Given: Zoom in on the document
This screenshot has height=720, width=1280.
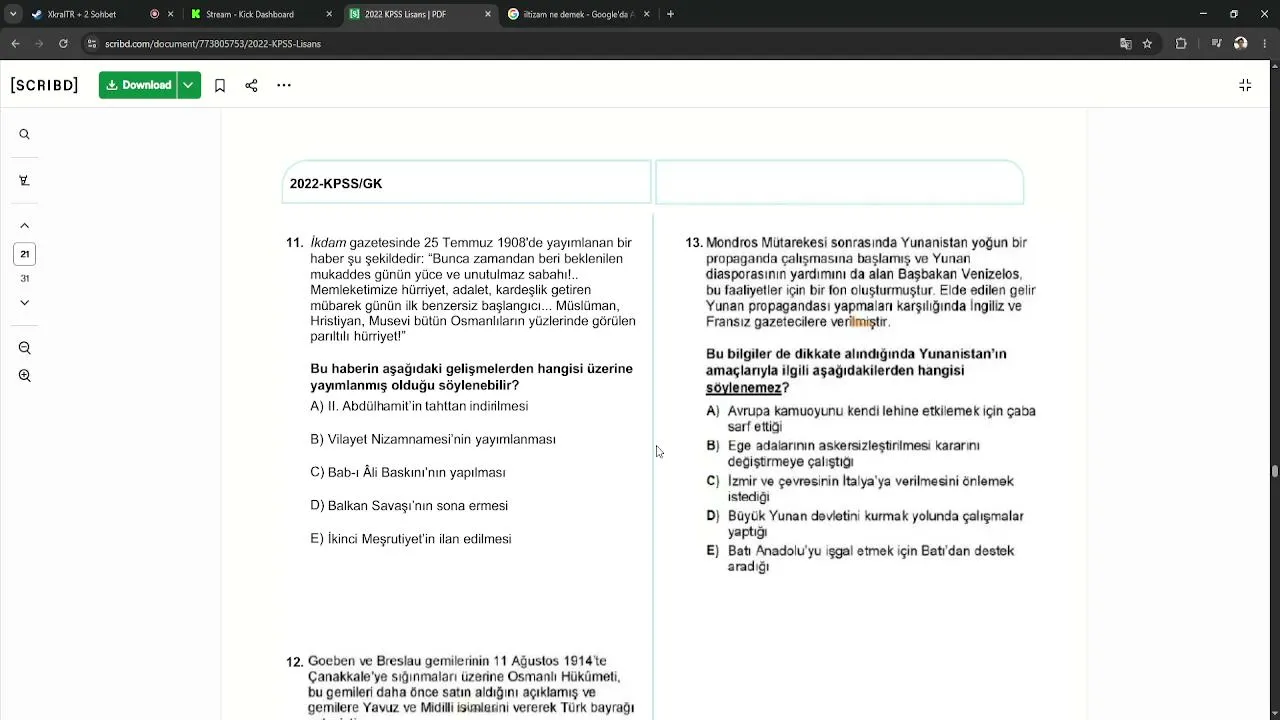Looking at the screenshot, I should pos(25,376).
